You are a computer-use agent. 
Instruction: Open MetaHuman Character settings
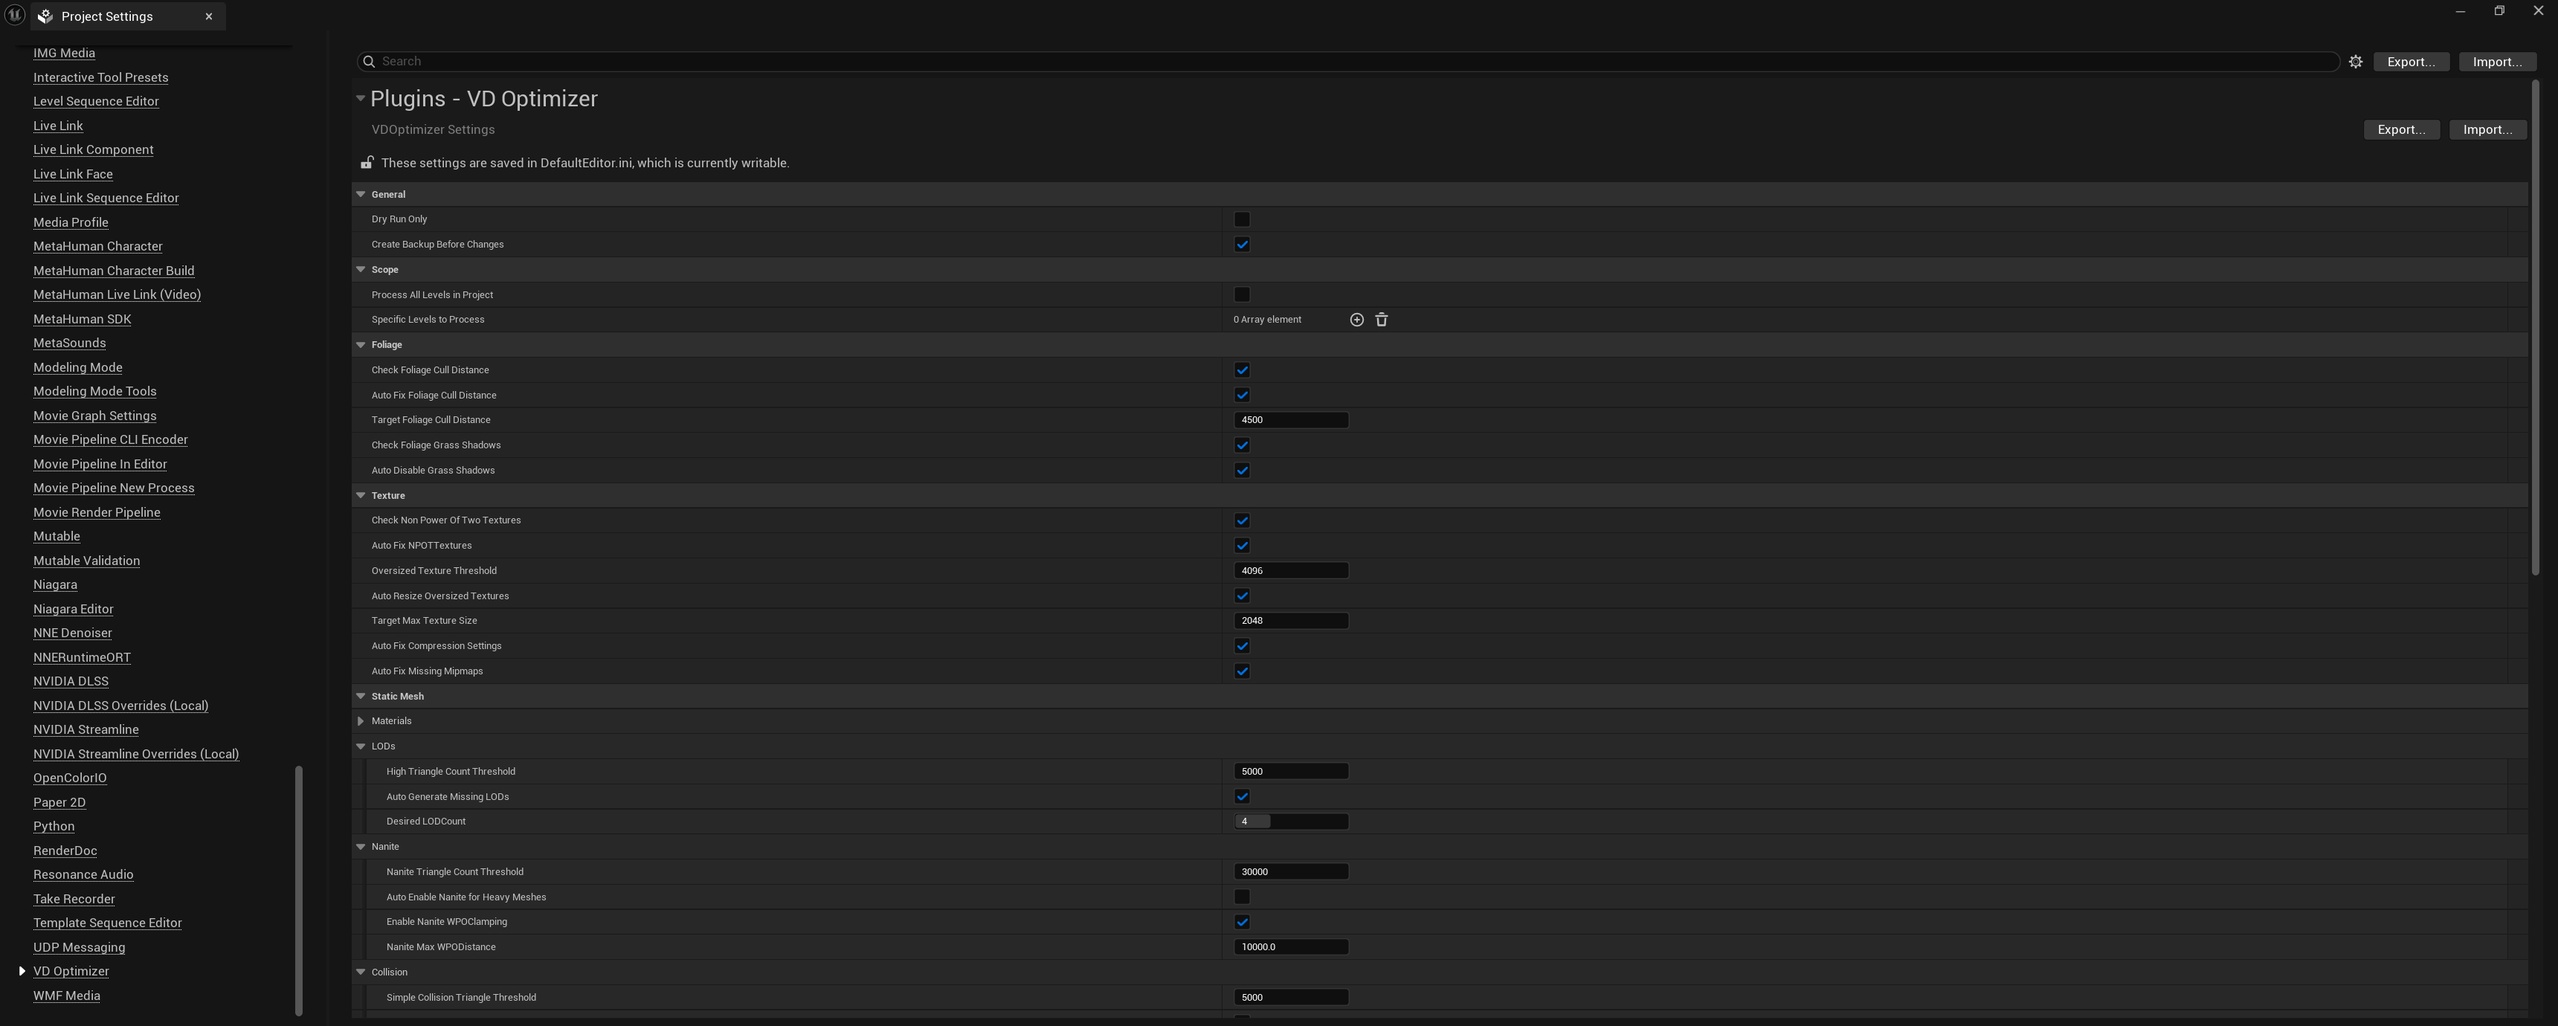(98, 246)
